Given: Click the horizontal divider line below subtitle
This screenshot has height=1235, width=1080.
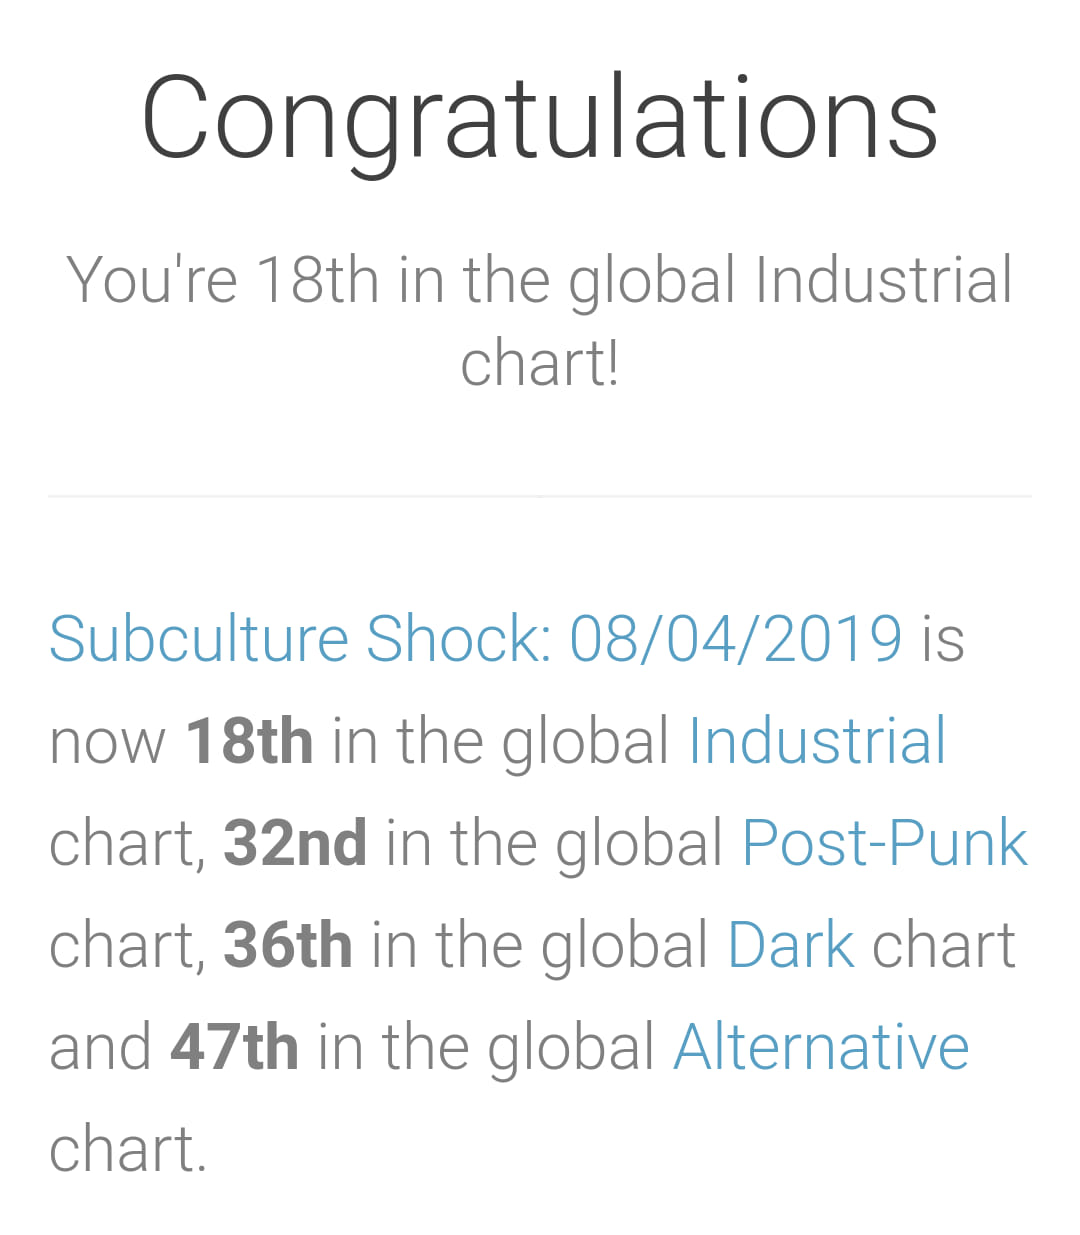Looking at the screenshot, I should coord(540,495).
